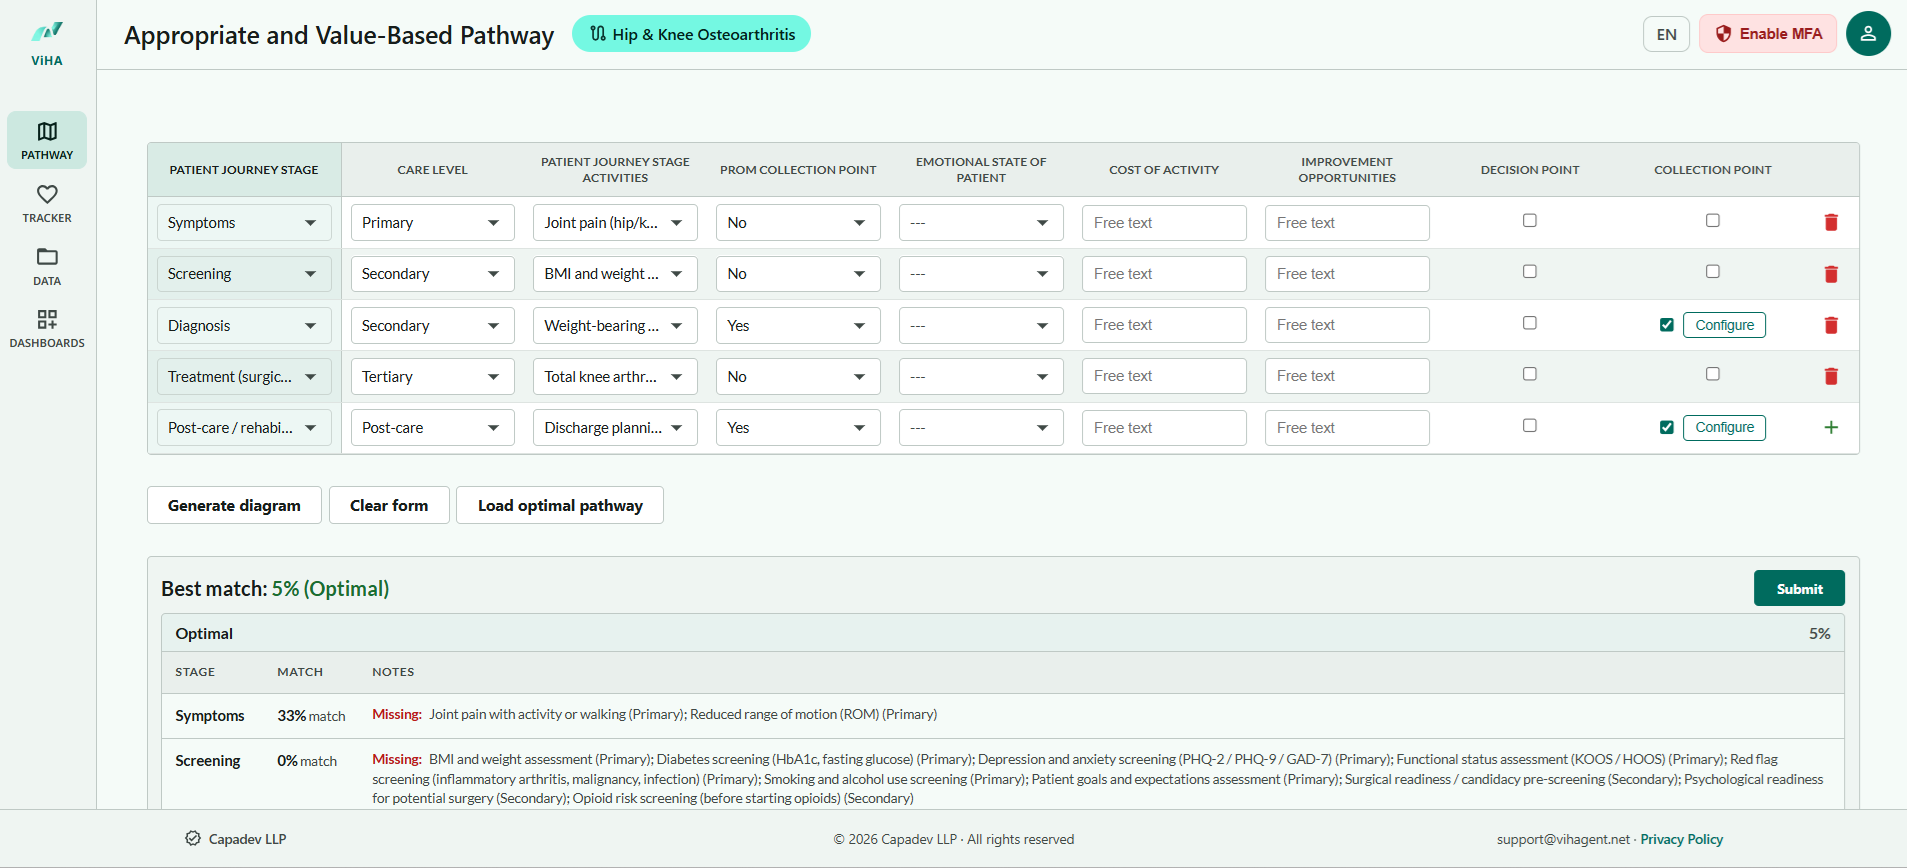The height and width of the screenshot is (868, 1907).
Task: Click Cost of Activity field for Treatment row
Action: click(1164, 376)
